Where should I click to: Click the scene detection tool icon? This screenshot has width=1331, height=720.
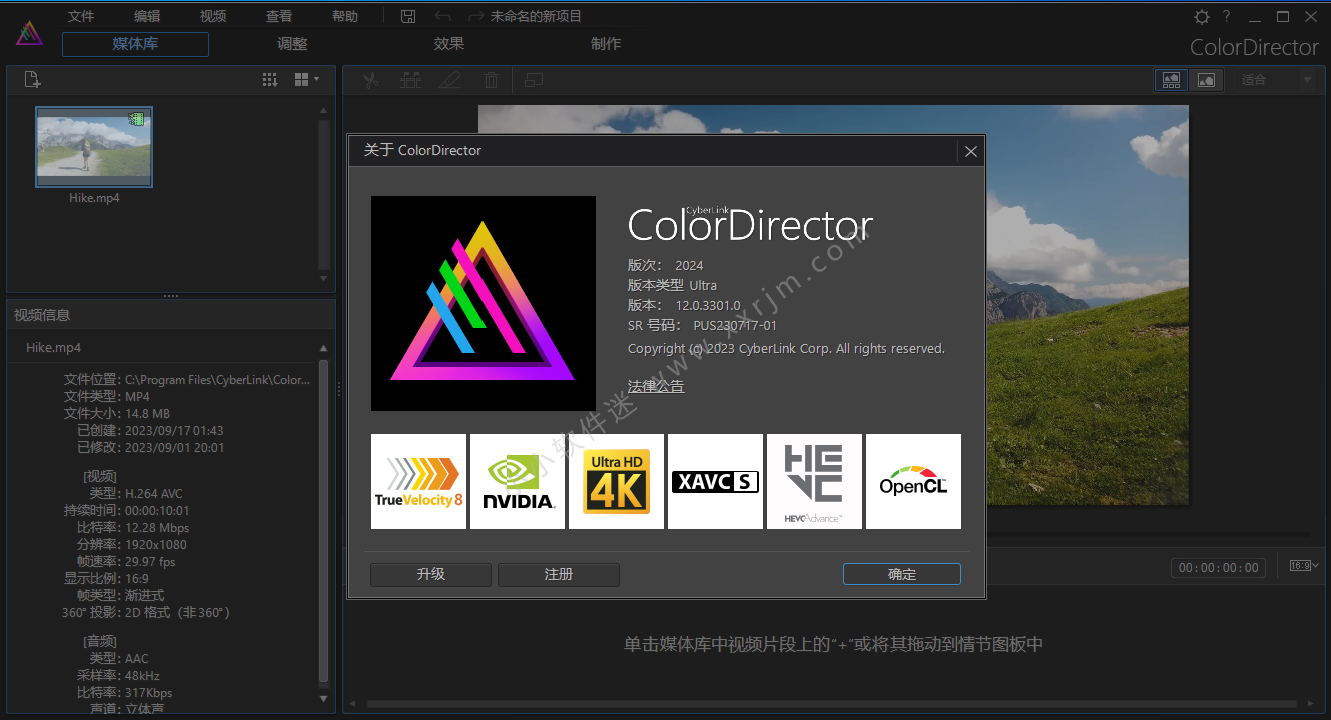410,81
